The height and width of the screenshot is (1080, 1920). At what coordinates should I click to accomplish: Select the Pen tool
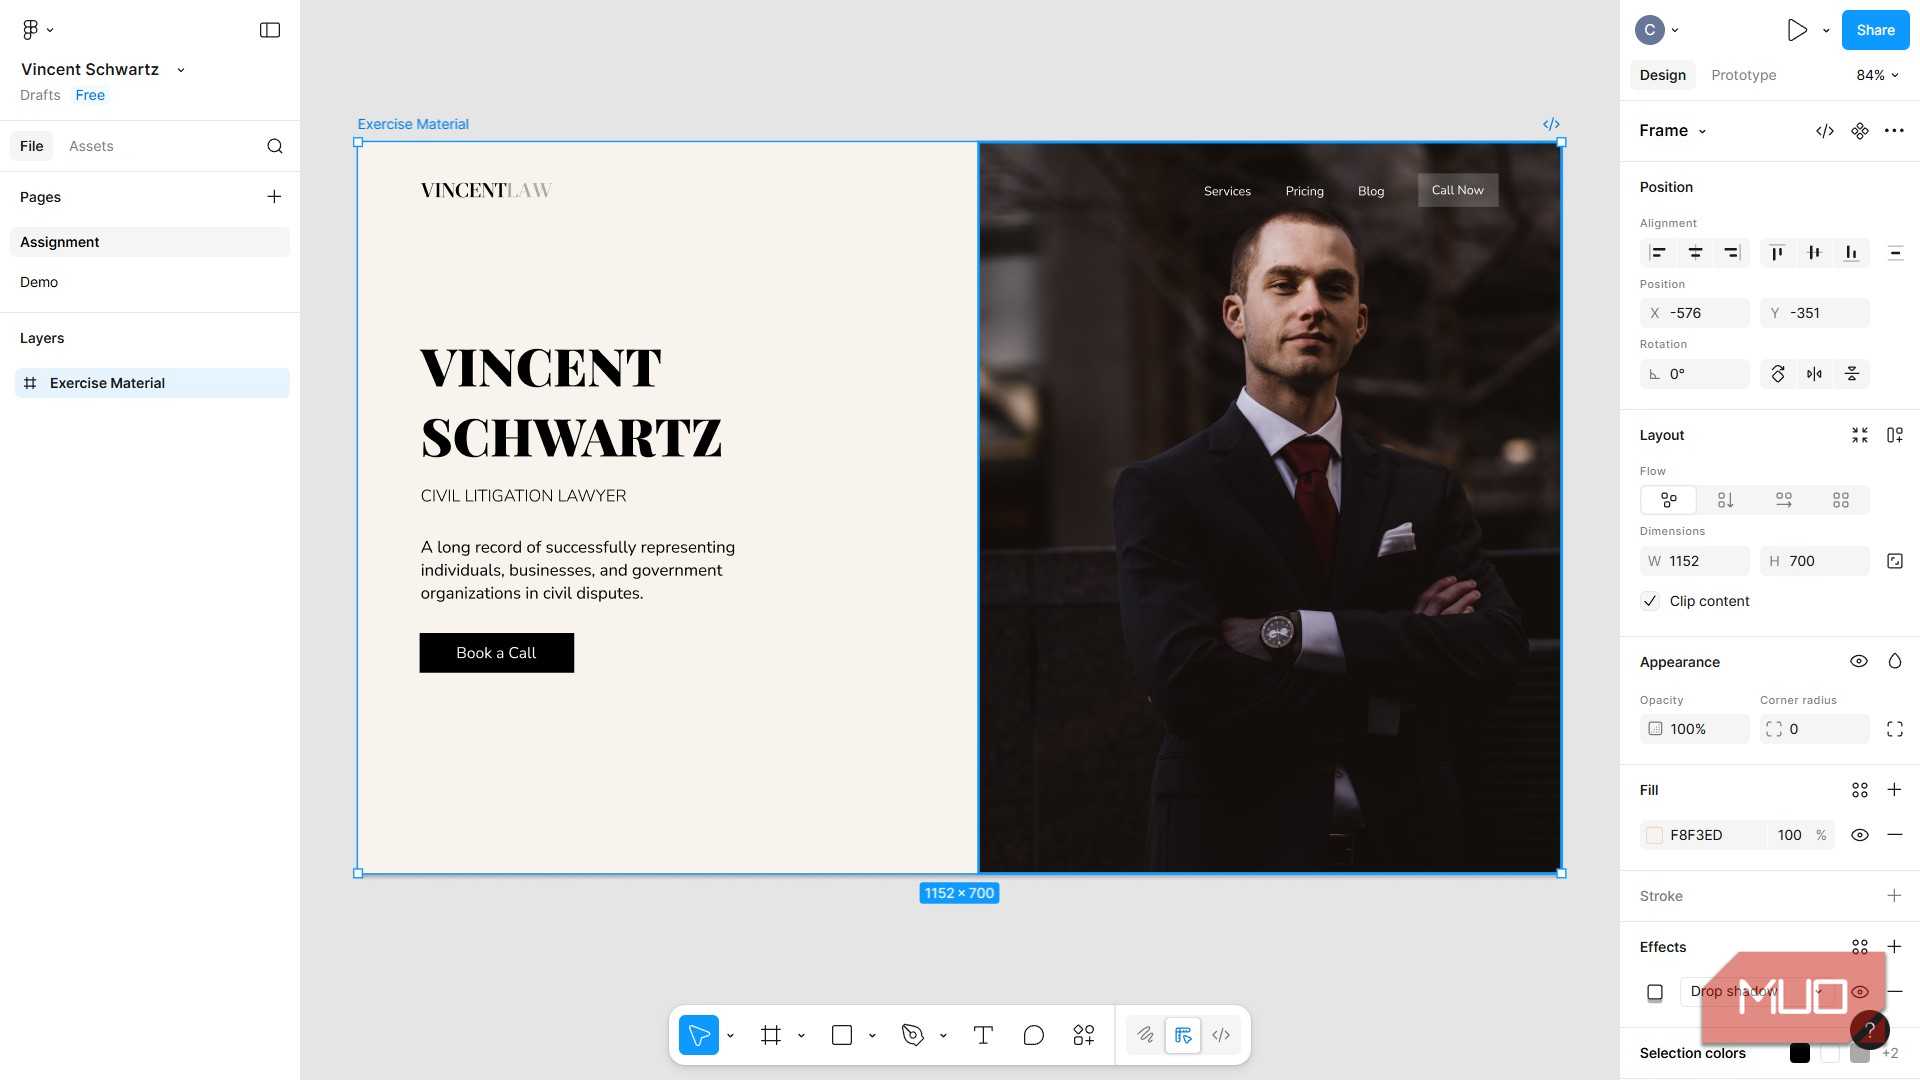point(913,1035)
